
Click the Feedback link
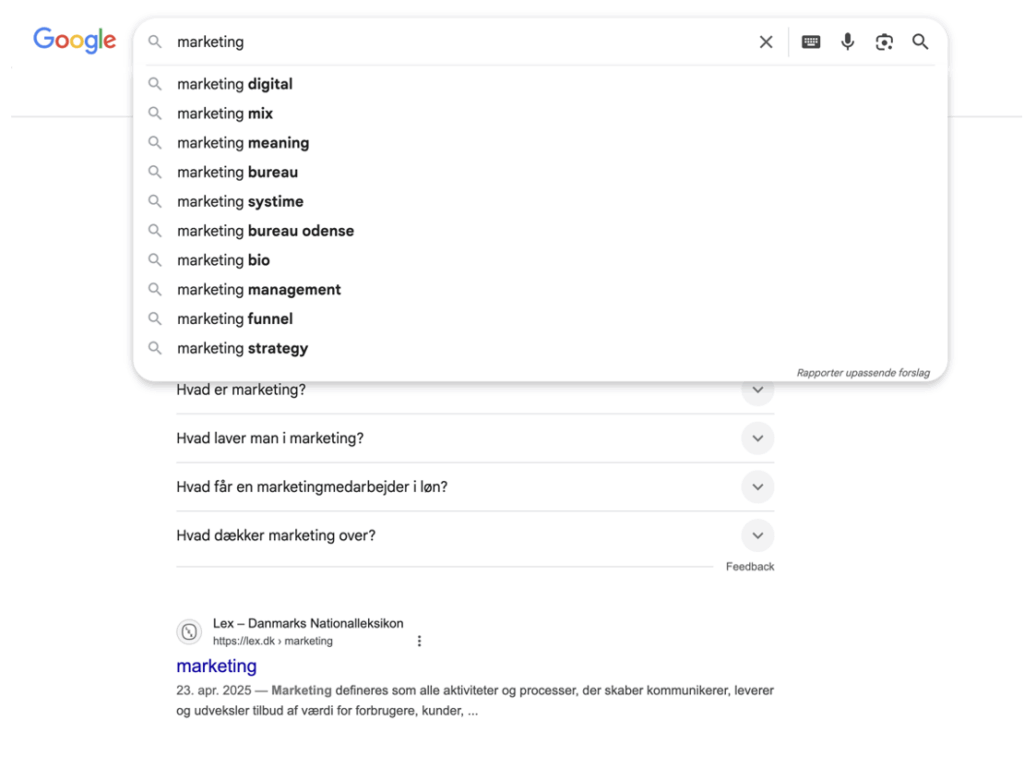(750, 567)
